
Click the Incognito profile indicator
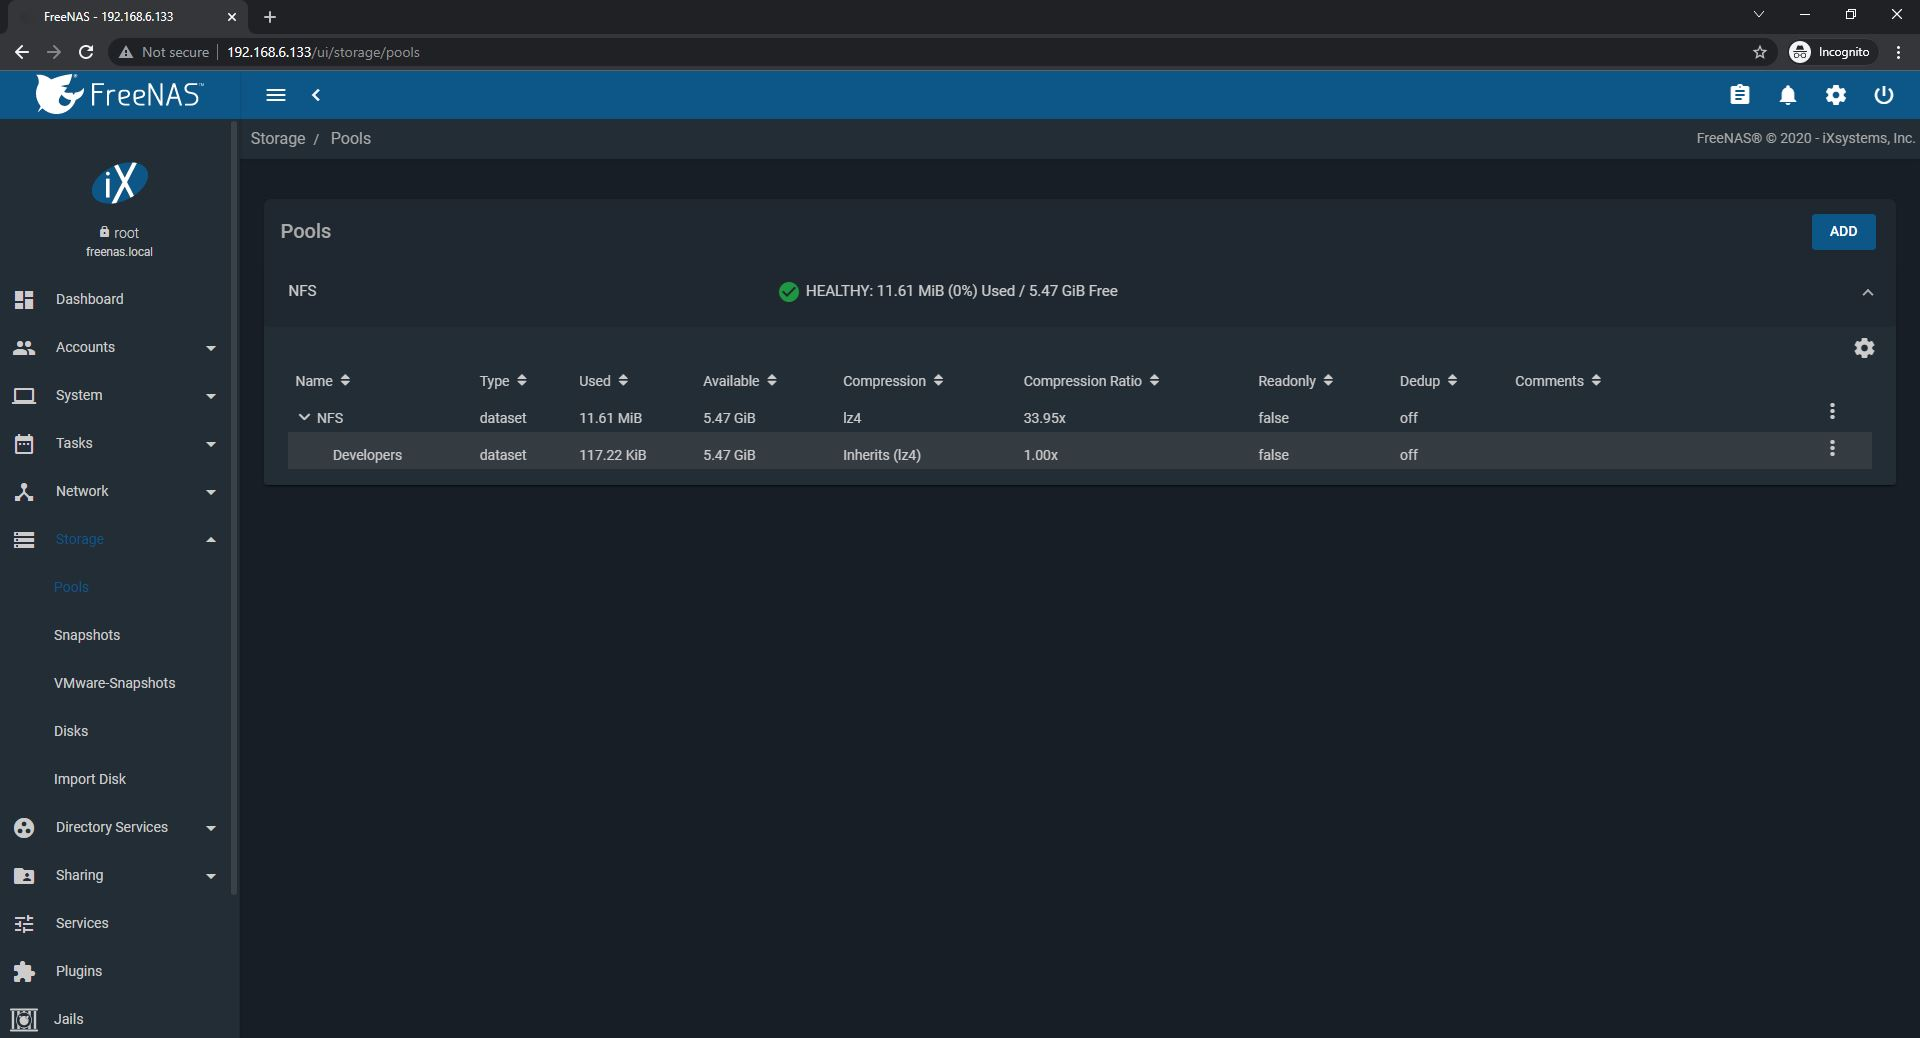tap(1831, 52)
